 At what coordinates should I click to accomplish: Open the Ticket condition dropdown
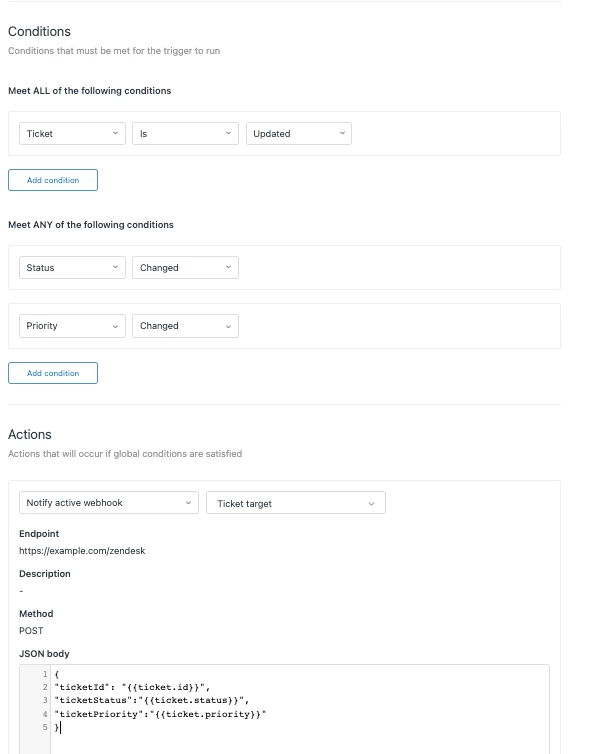(72, 134)
